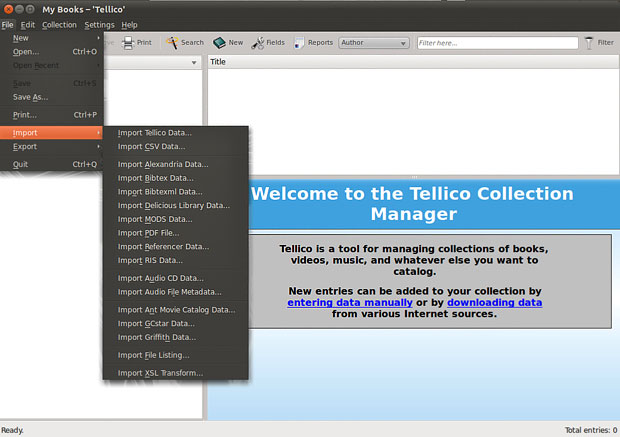Select Import Alexandria Data...
This screenshot has height=437, width=620.
(x=176, y=165)
